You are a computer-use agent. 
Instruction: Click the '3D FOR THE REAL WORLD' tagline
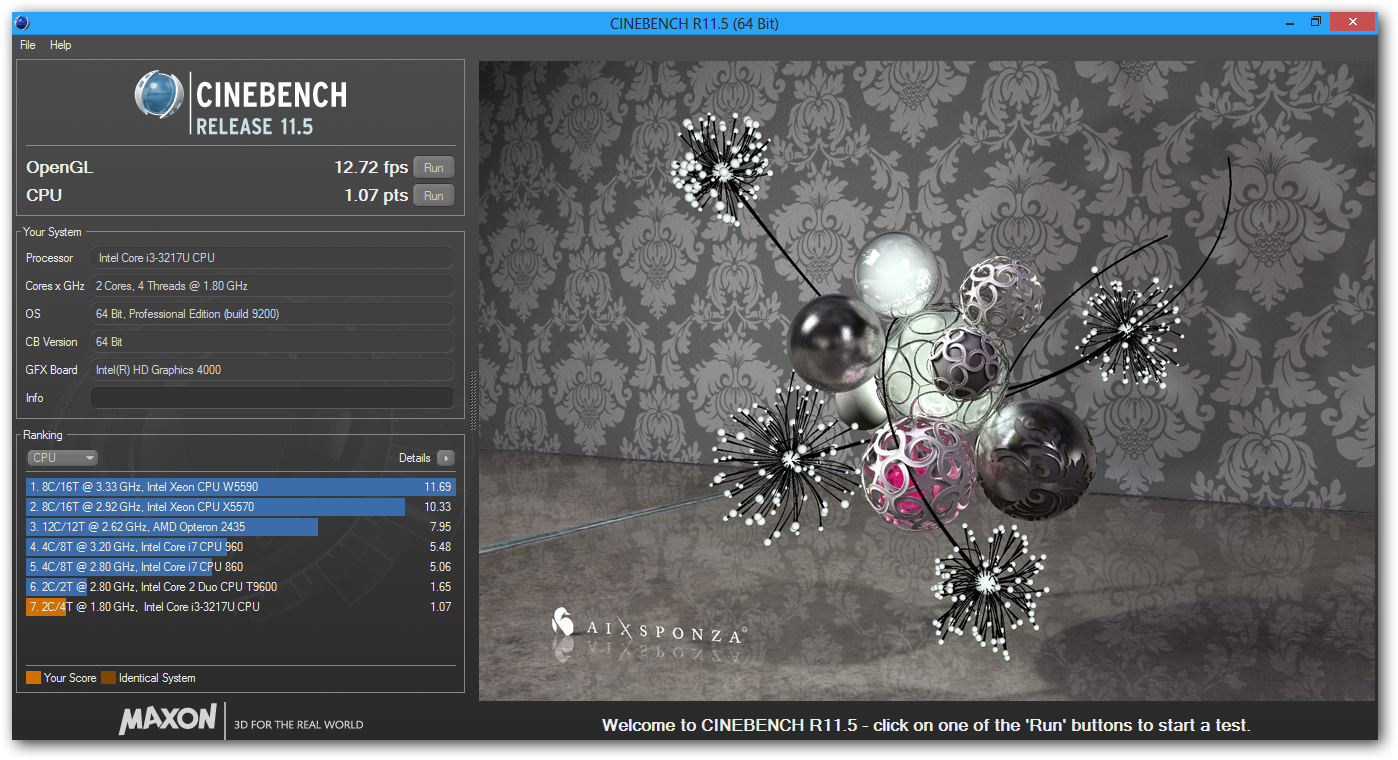(x=298, y=725)
